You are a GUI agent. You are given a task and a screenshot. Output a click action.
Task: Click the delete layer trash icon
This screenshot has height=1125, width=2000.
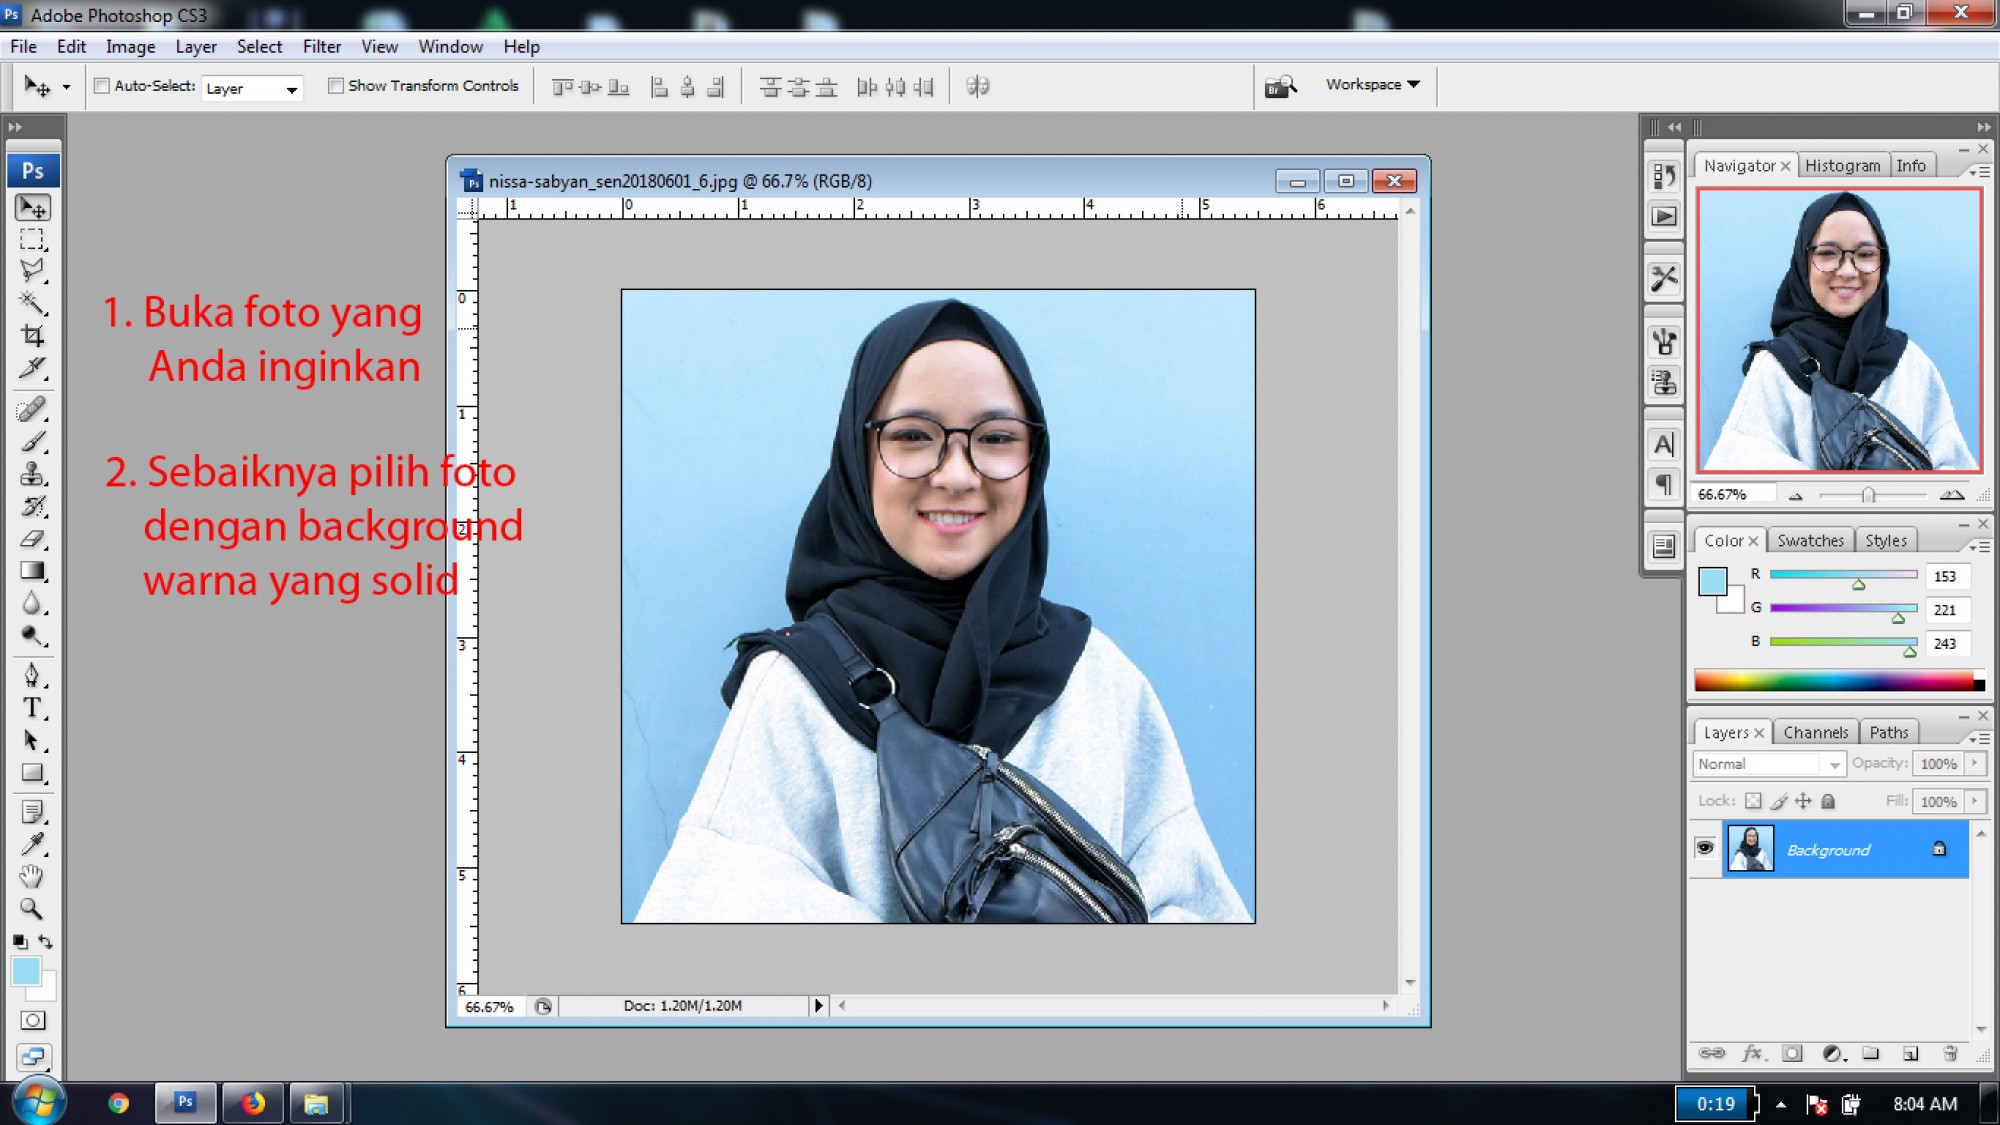1949,1053
